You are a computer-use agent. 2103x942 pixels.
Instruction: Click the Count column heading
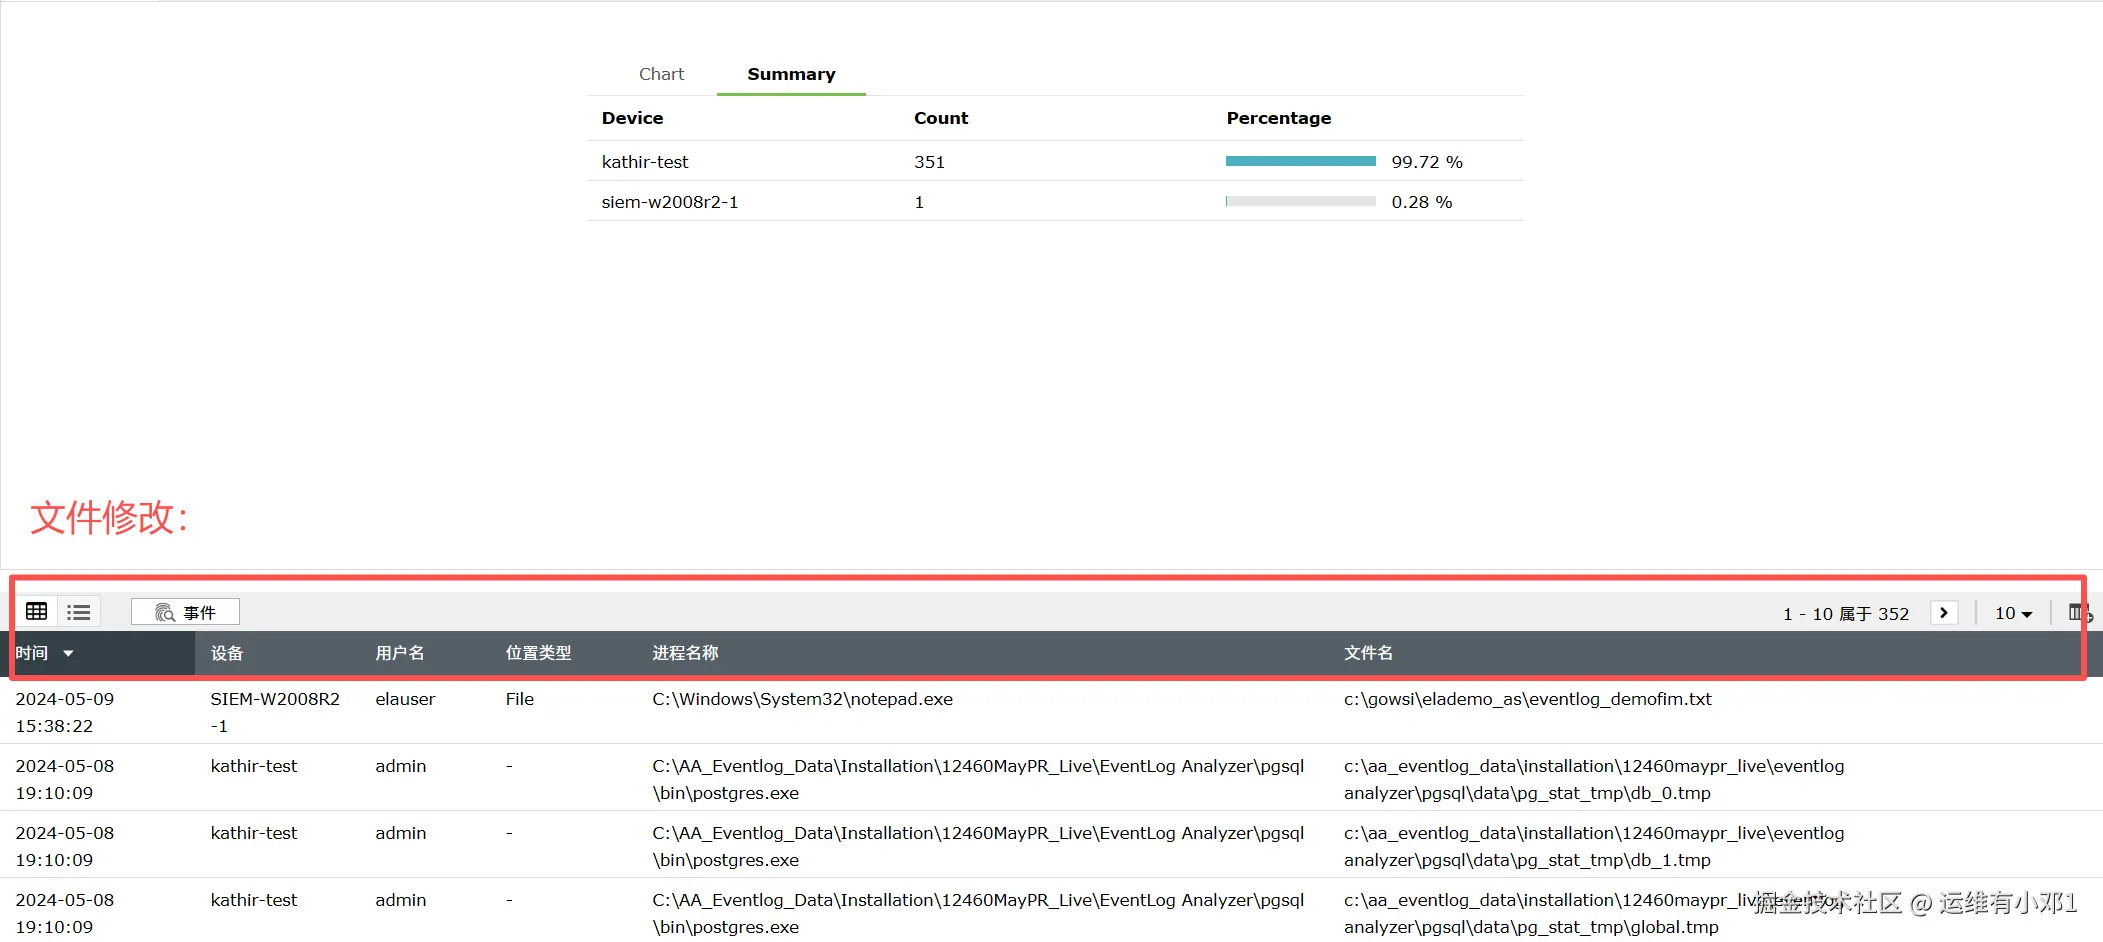[941, 118]
